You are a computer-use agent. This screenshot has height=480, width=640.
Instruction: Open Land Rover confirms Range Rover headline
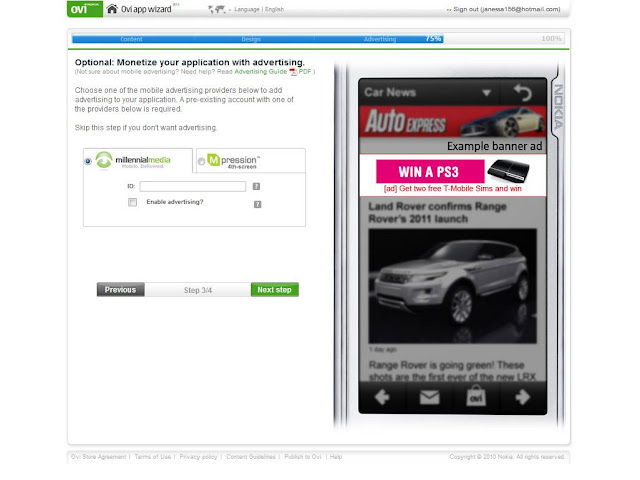pos(438,213)
